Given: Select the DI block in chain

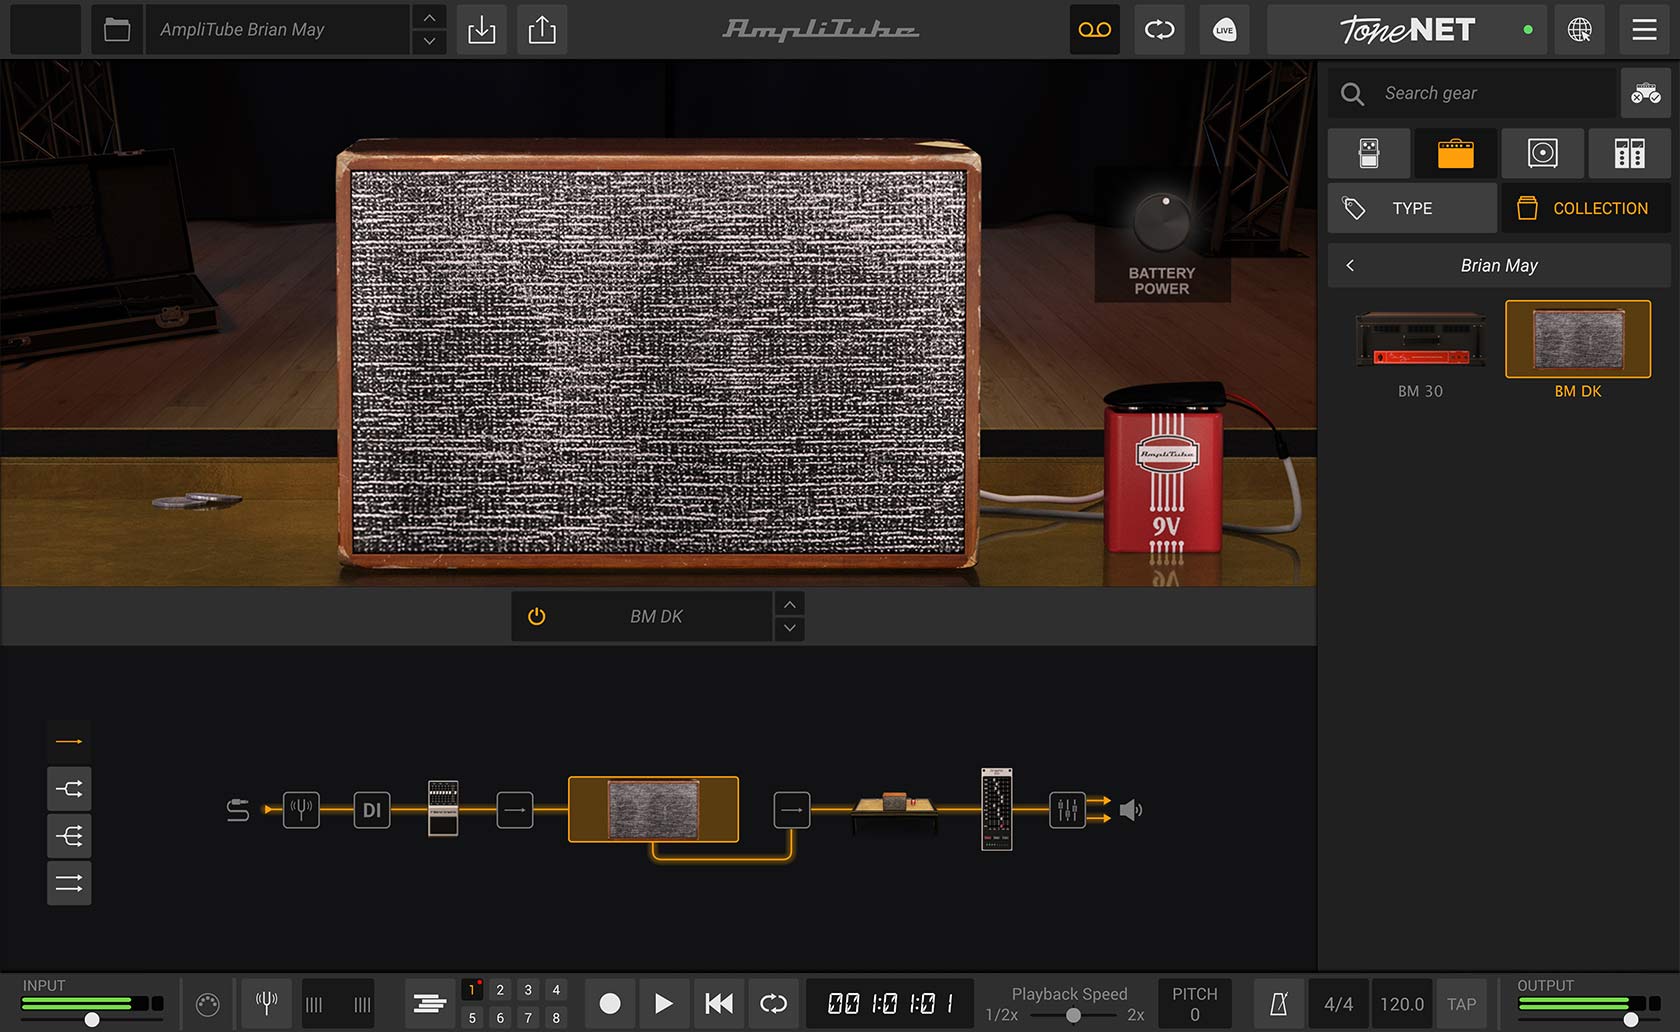Looking at the screenshot, I should click(x=372, y=810).
